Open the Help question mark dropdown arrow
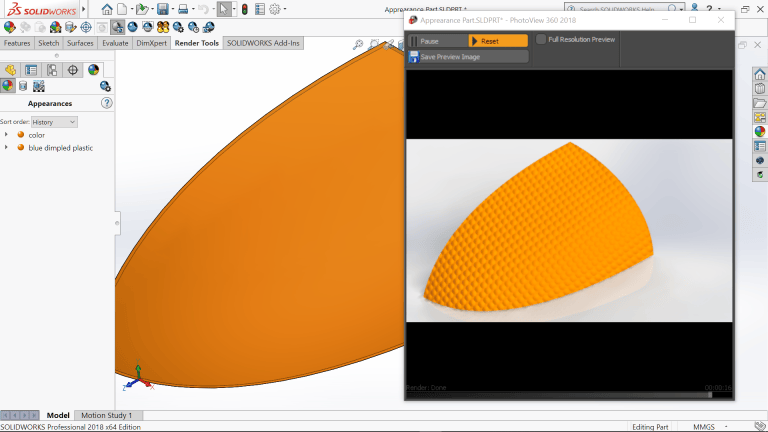 719,9
